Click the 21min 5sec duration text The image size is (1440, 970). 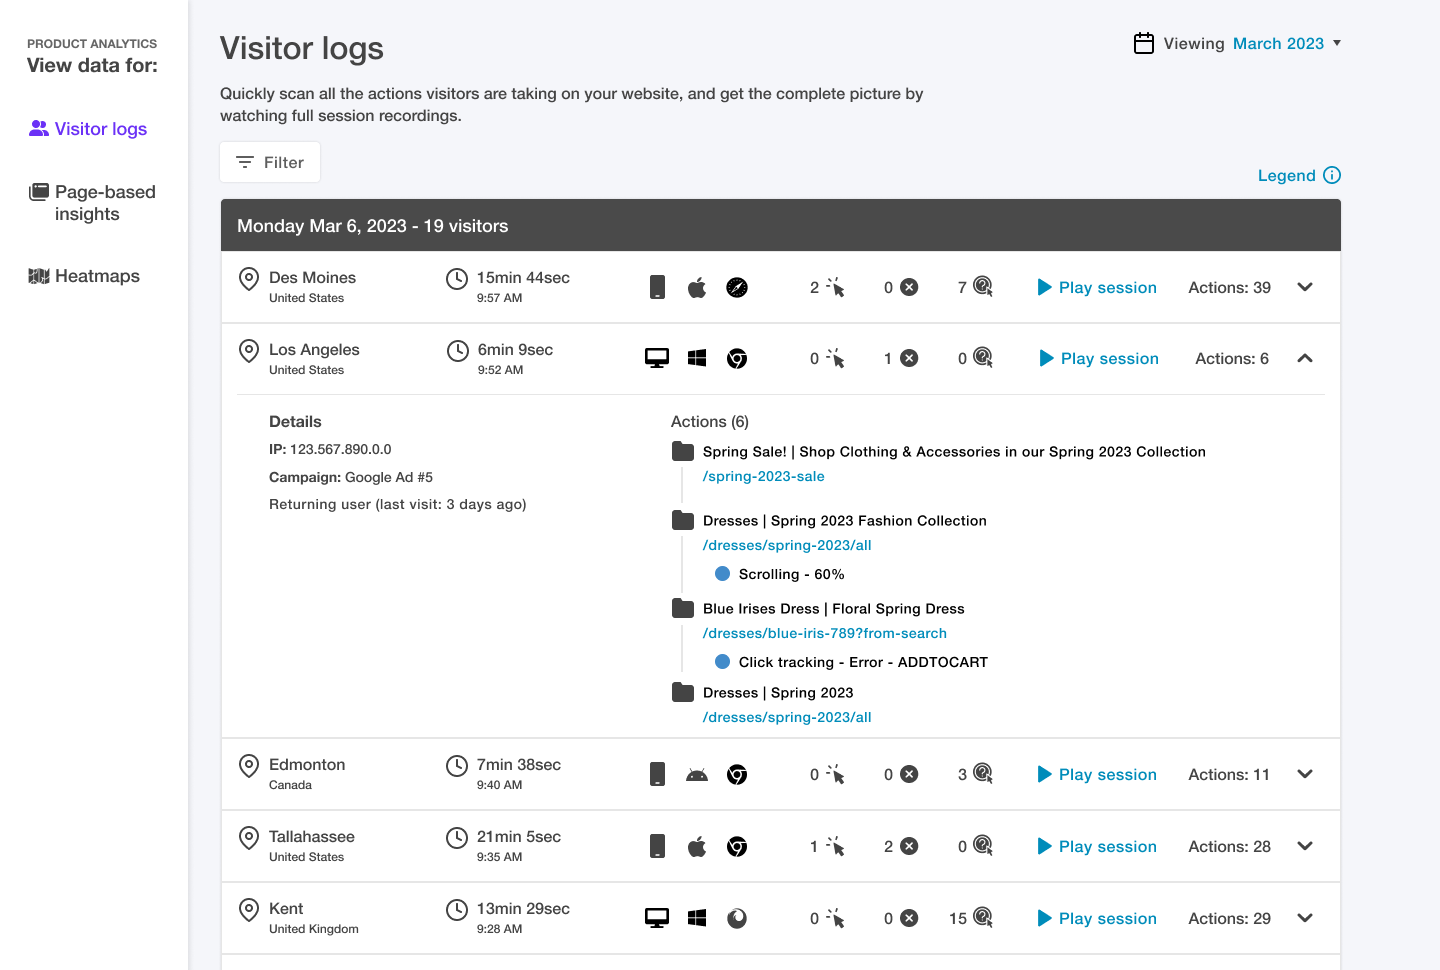coord(519,837)
